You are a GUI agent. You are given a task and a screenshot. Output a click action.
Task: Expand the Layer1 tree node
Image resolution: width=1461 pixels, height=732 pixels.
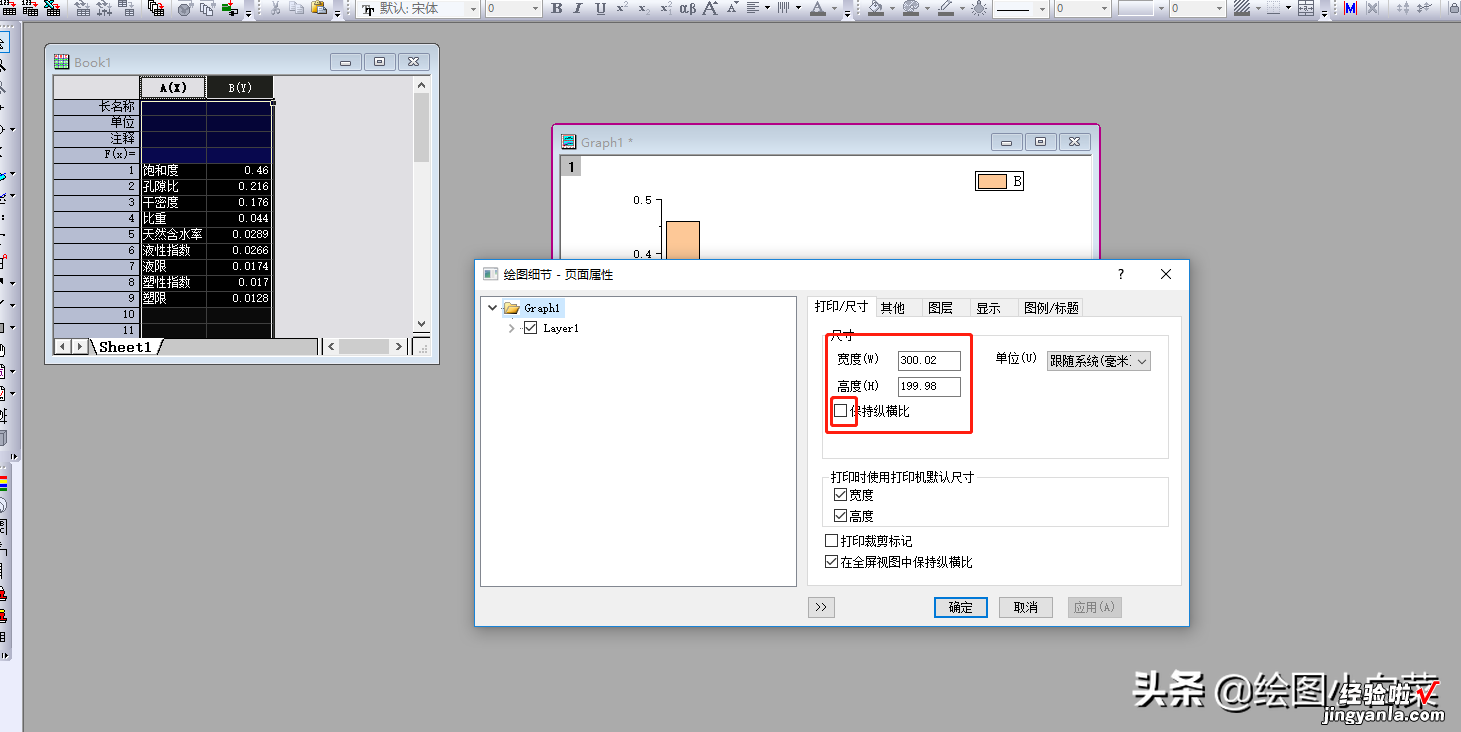512,328
